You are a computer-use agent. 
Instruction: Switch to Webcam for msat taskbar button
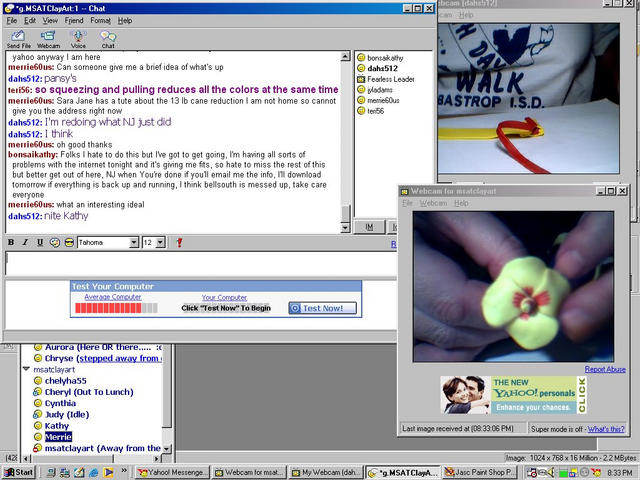coord(249,472)
